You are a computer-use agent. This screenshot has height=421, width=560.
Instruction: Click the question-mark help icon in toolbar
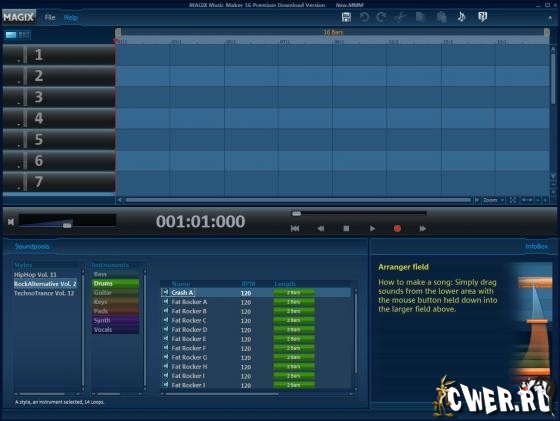[x=482, y=17]
